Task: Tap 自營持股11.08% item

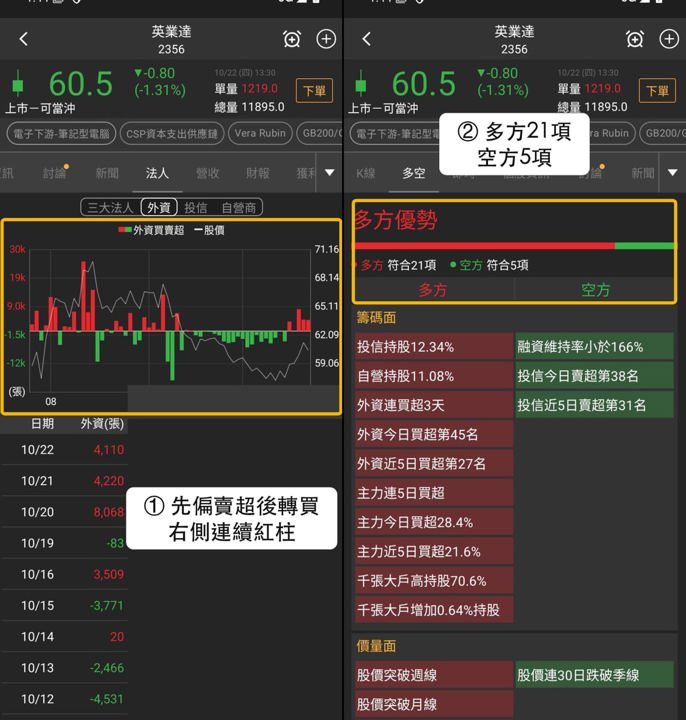Action: (x=434, y=376)
